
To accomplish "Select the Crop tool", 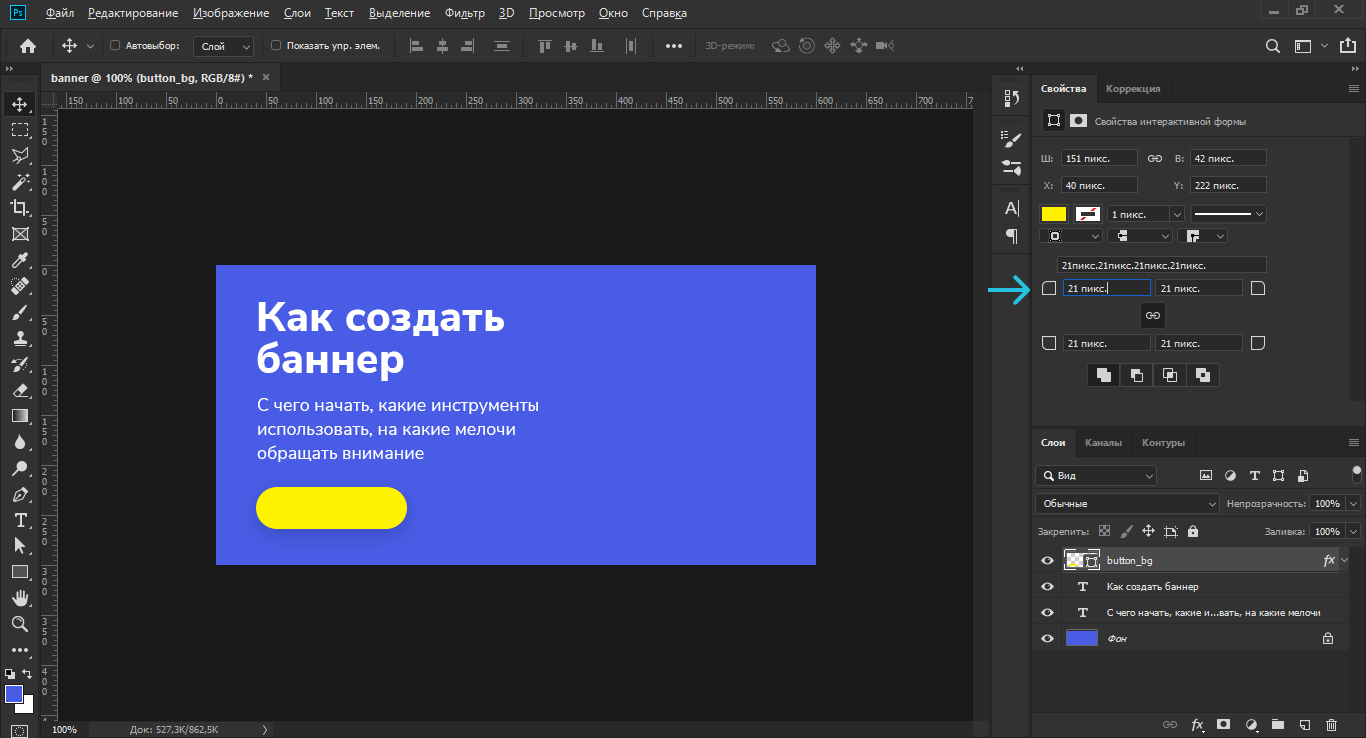I will tap(19, 208).
